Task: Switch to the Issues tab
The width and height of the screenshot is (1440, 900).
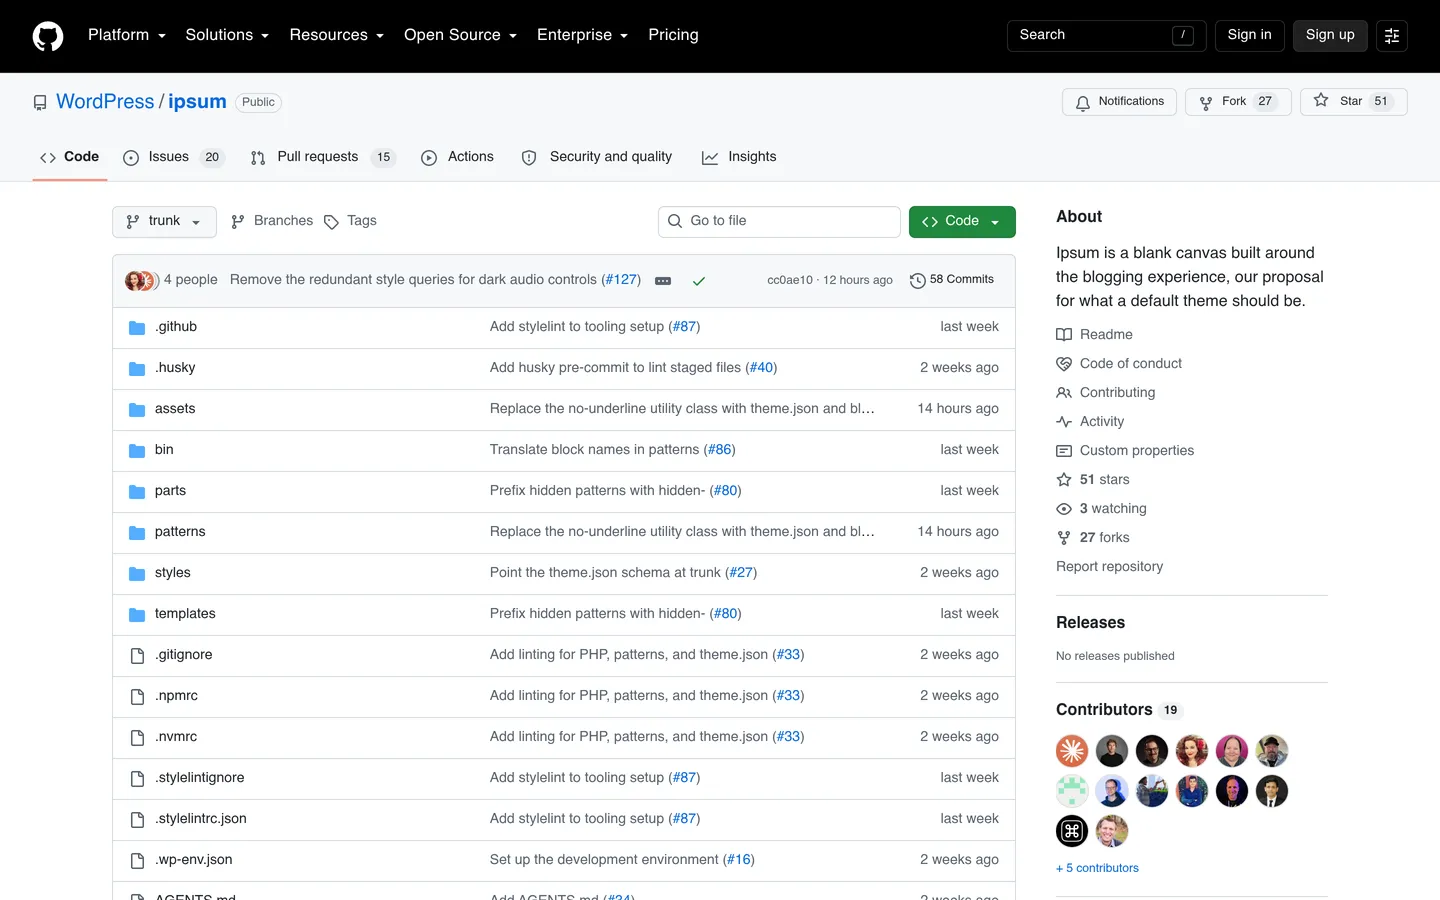Action: click(173, 157)
